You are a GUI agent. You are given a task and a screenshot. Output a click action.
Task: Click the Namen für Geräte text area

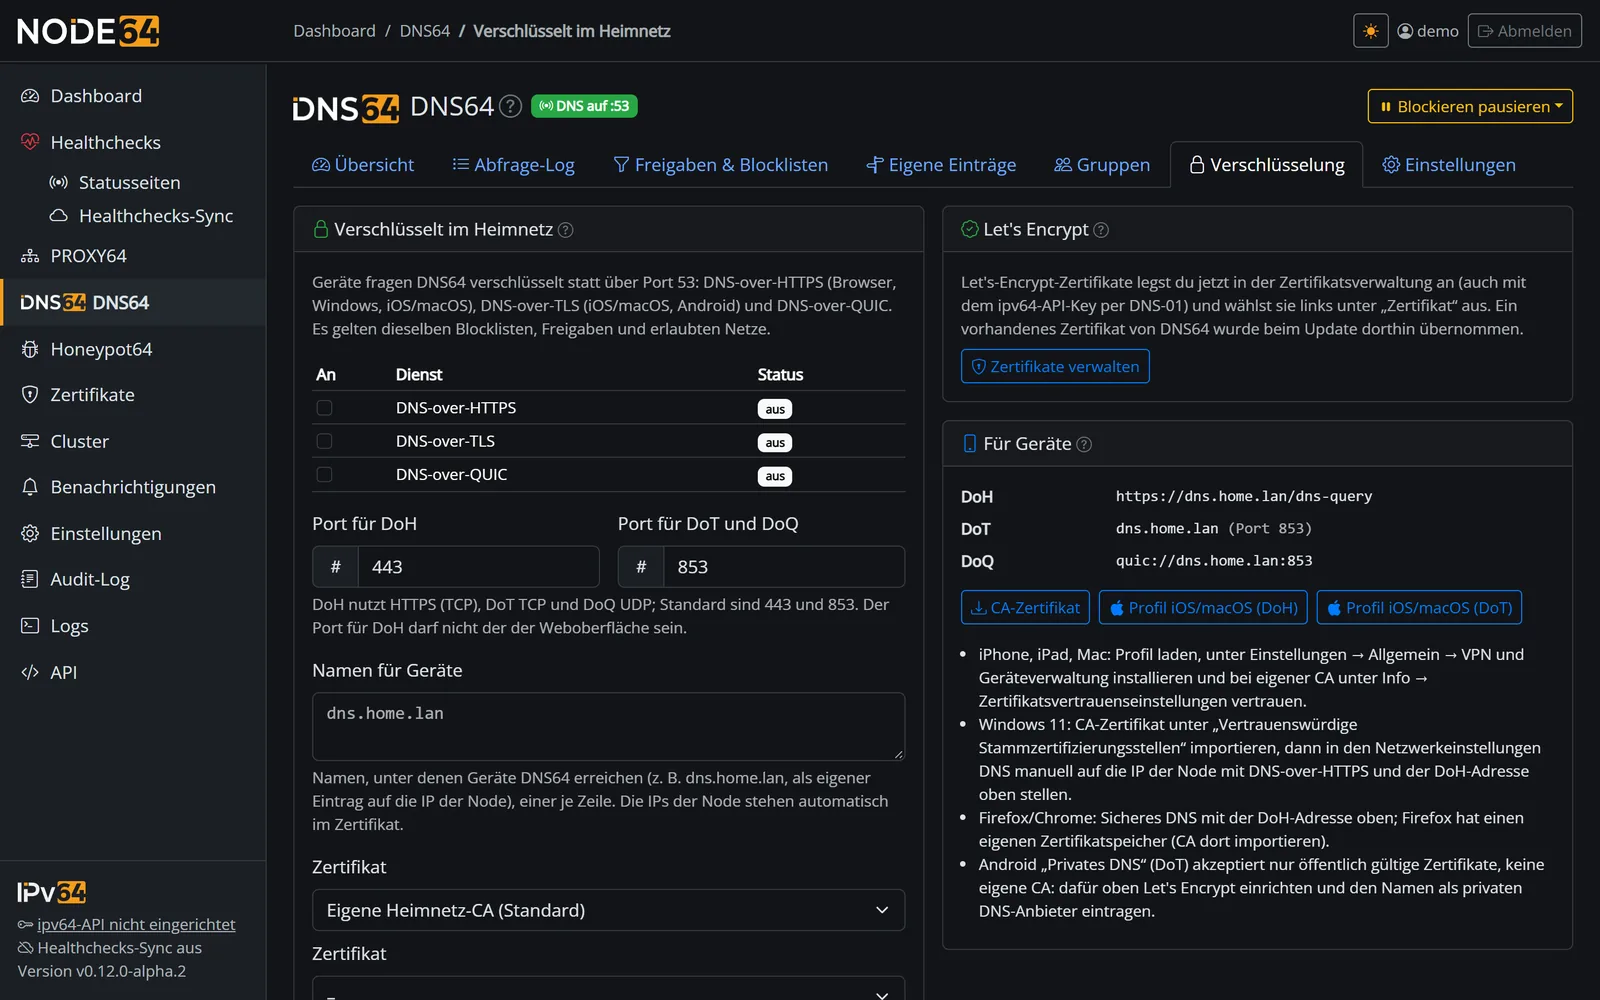pos(608,726)
